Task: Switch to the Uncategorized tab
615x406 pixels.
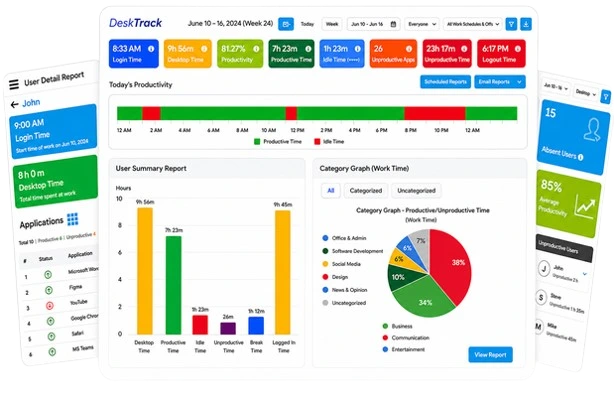Action: click(x=416, y=191)
